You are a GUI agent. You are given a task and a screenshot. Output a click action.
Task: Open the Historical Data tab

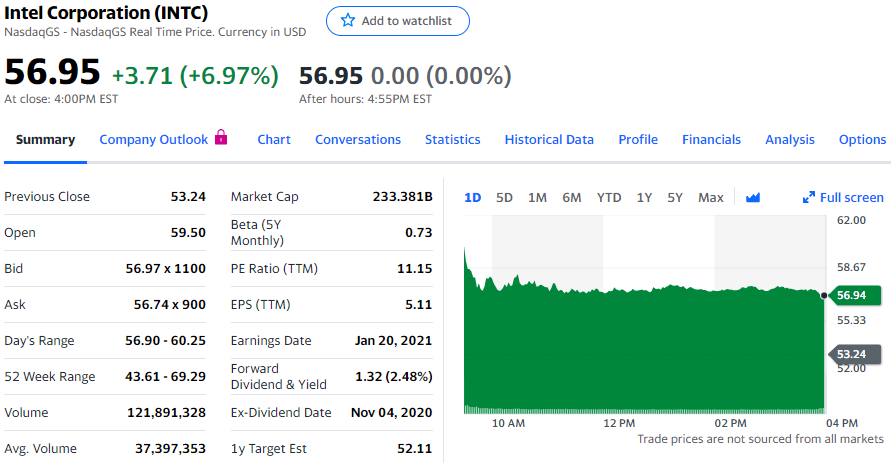[549, 140]
